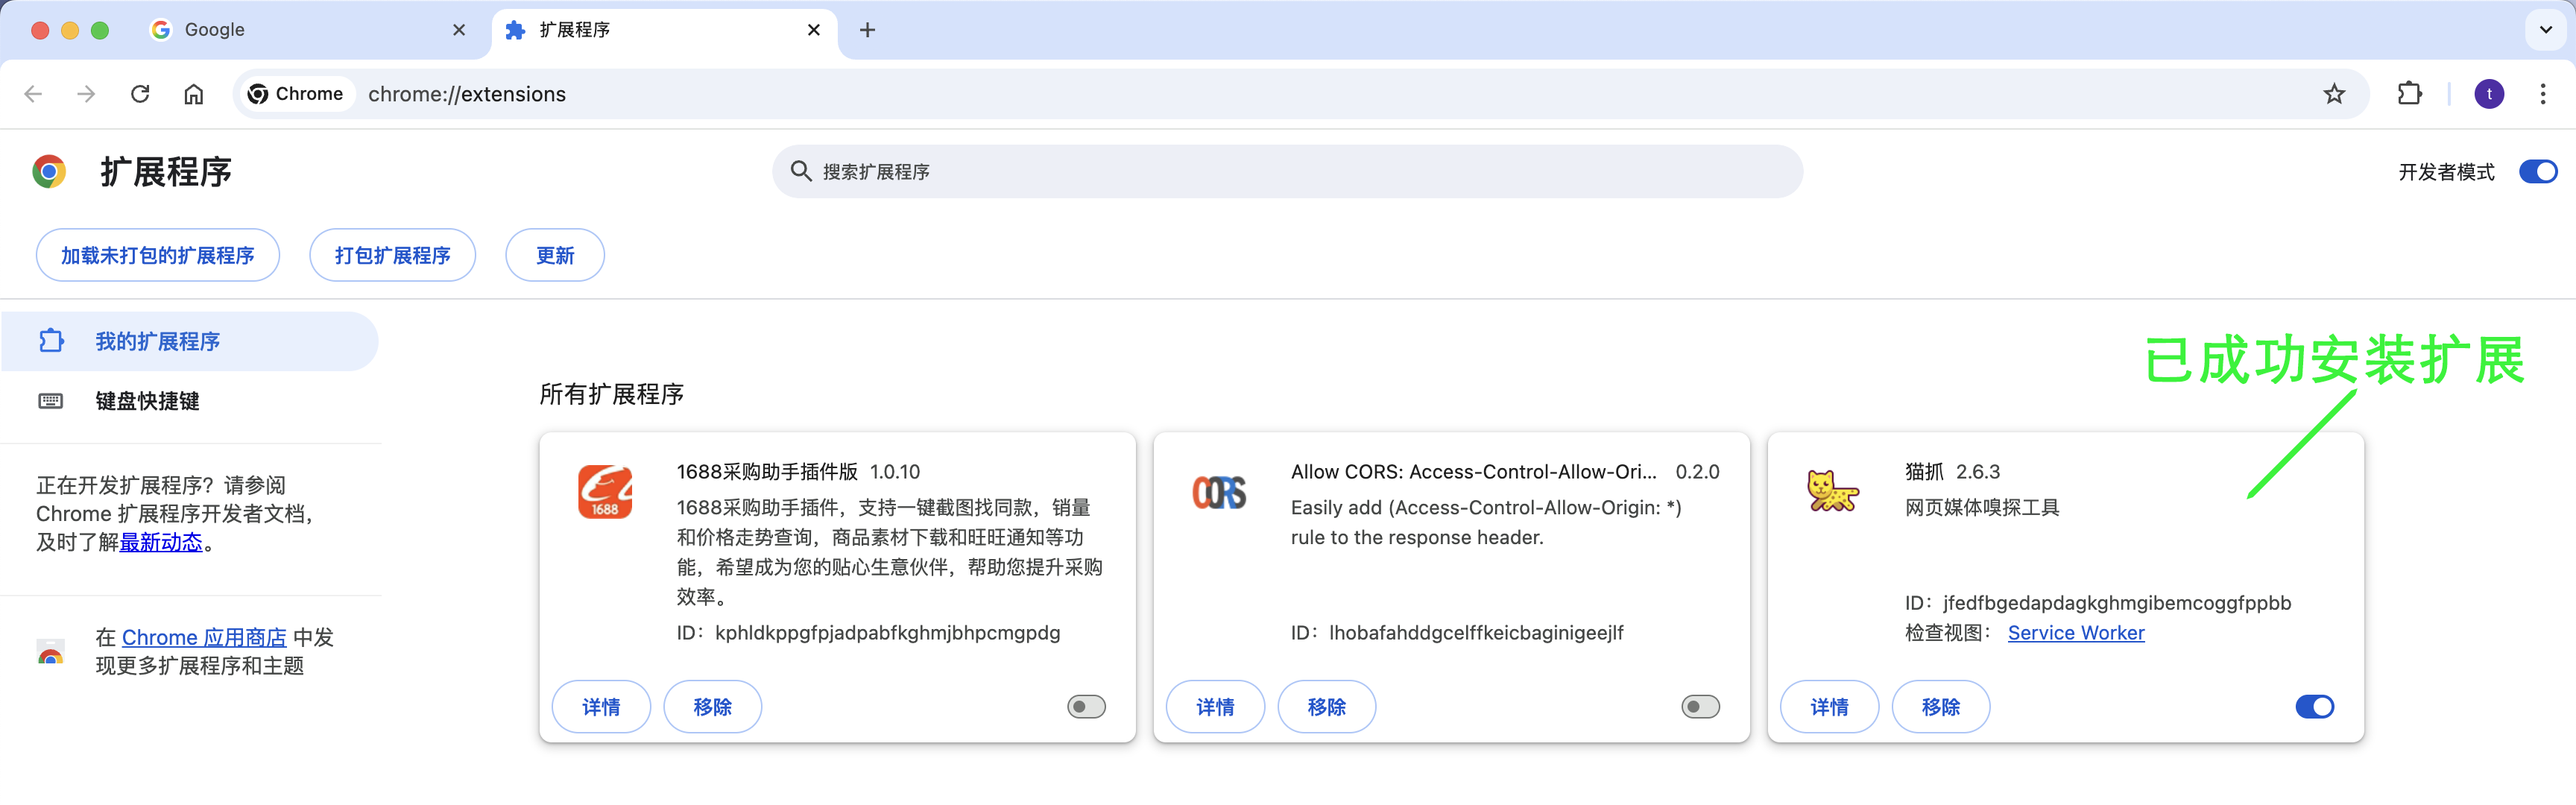Toggle off 开发者模式 developer mode
This screenshot has width=2576, height=805.
[x=2537, y=172]
